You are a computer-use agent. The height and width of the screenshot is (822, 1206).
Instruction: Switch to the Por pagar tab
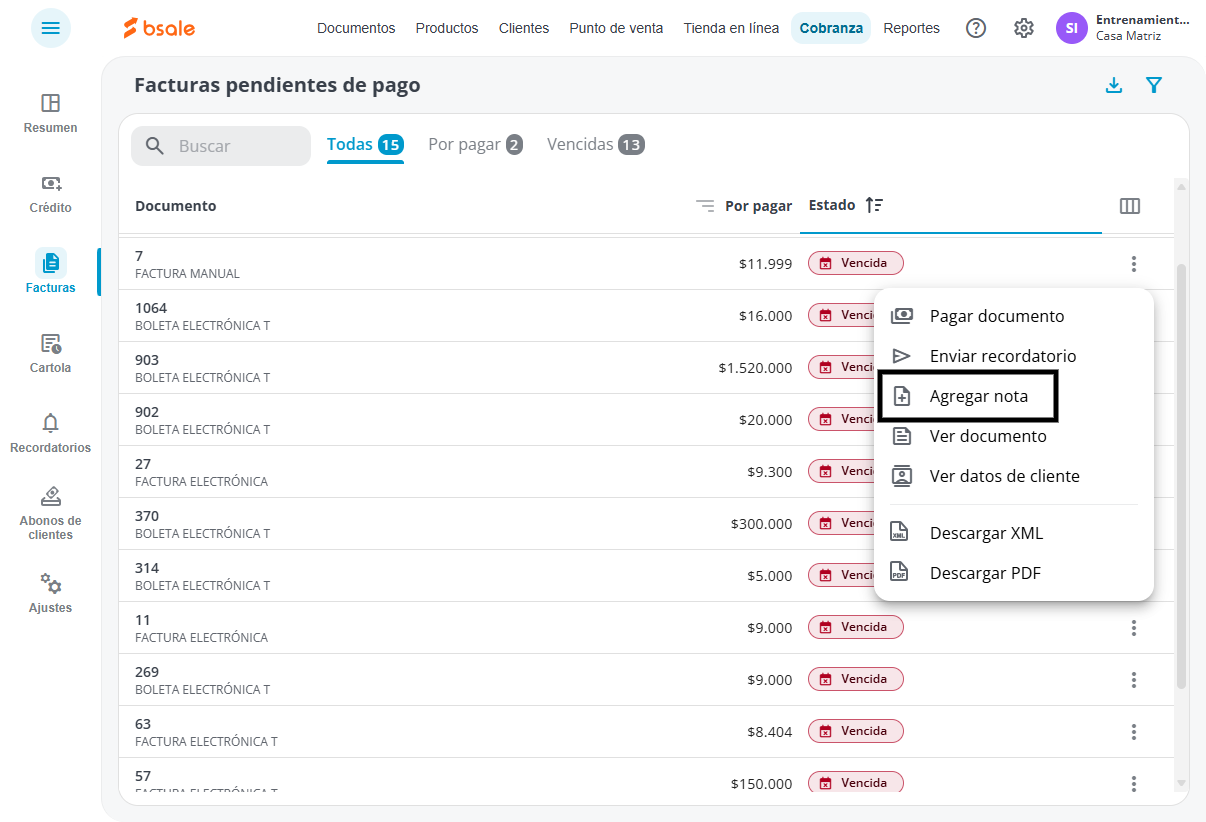pyautogui.click(x=475, y=145)
